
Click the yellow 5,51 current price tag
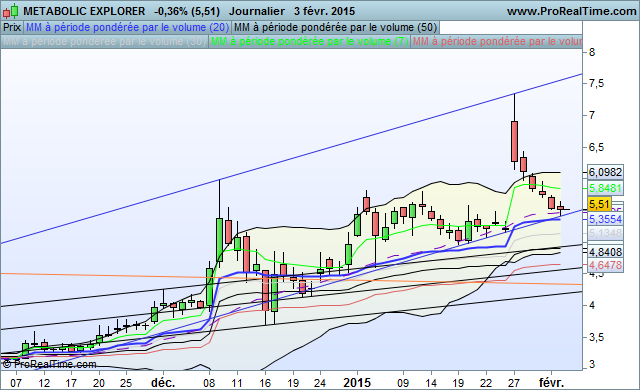(x=599, y=204)
